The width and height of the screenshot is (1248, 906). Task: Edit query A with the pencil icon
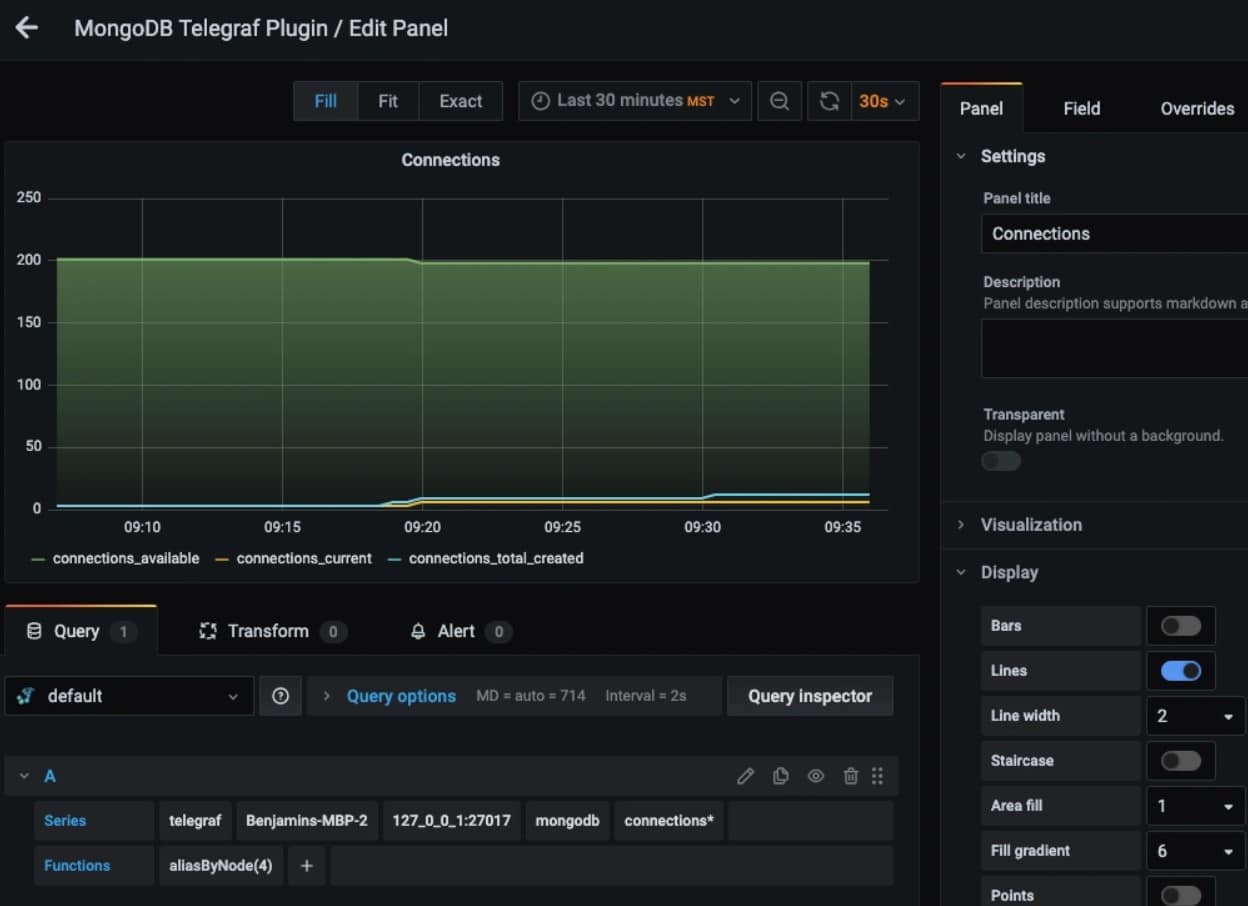(745, 776)
